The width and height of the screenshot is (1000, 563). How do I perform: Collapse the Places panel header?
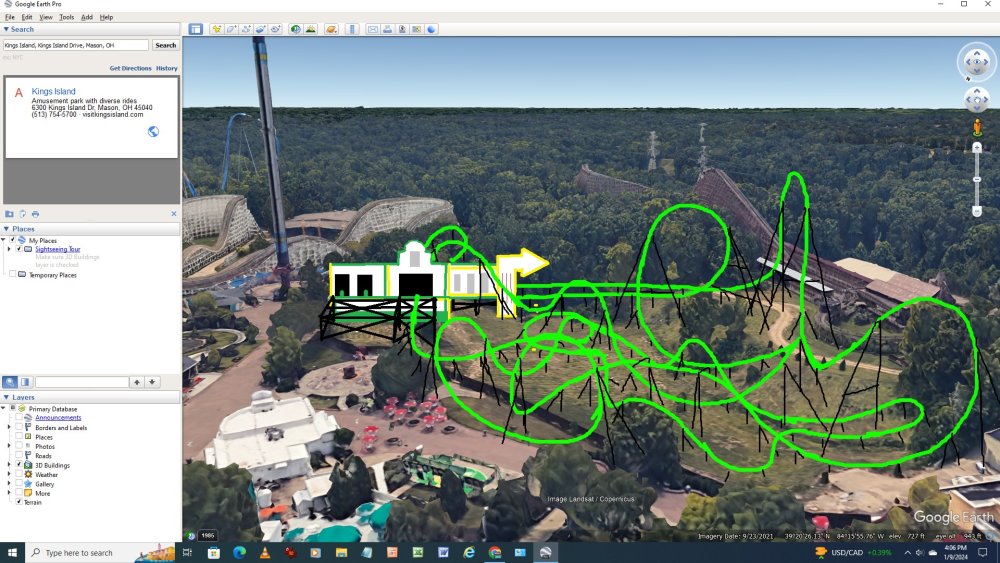(7, 229)
